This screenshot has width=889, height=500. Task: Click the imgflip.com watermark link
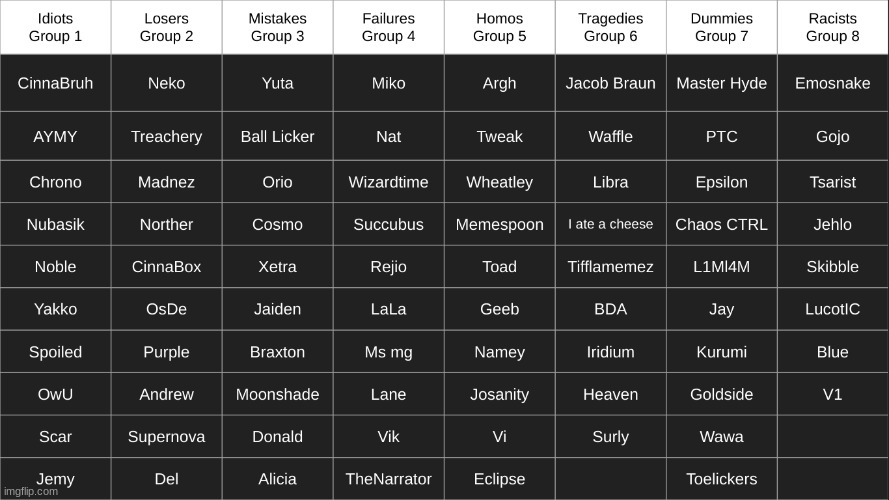(x=31, y=491)
